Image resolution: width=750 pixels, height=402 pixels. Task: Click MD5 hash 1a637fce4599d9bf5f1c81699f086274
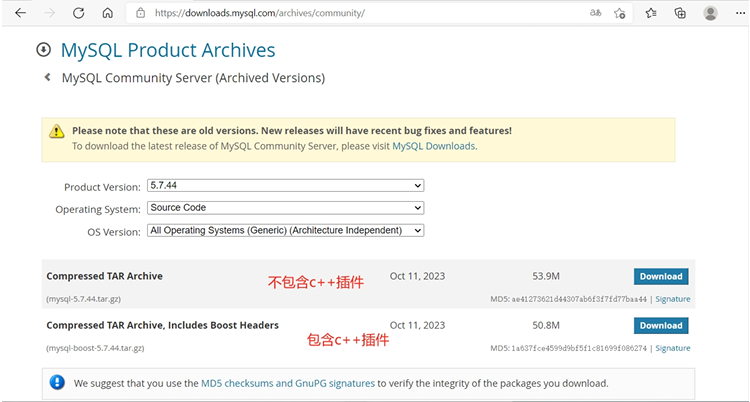(x=579, y=348)
